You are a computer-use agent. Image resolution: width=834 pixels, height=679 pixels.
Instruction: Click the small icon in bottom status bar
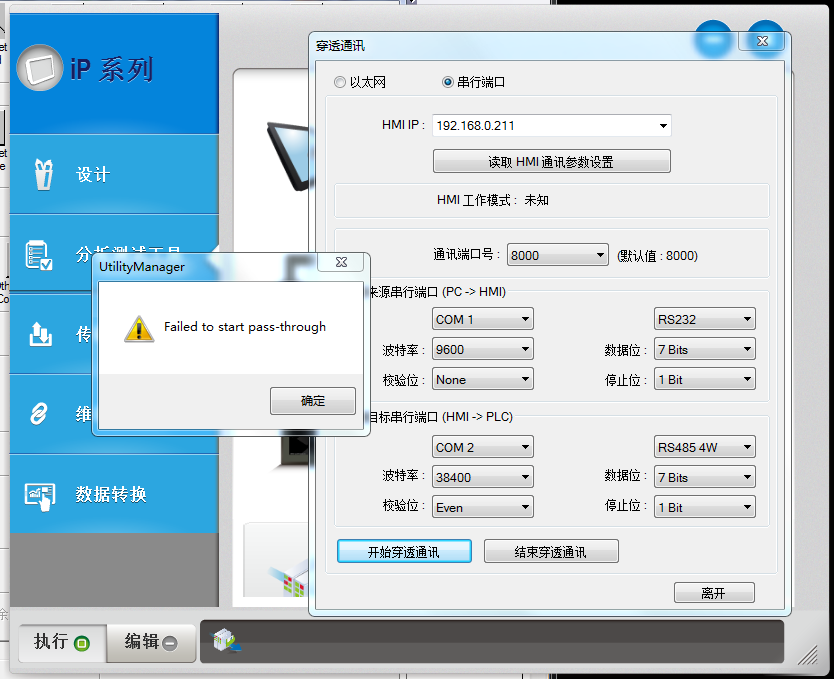coord(228,641)
